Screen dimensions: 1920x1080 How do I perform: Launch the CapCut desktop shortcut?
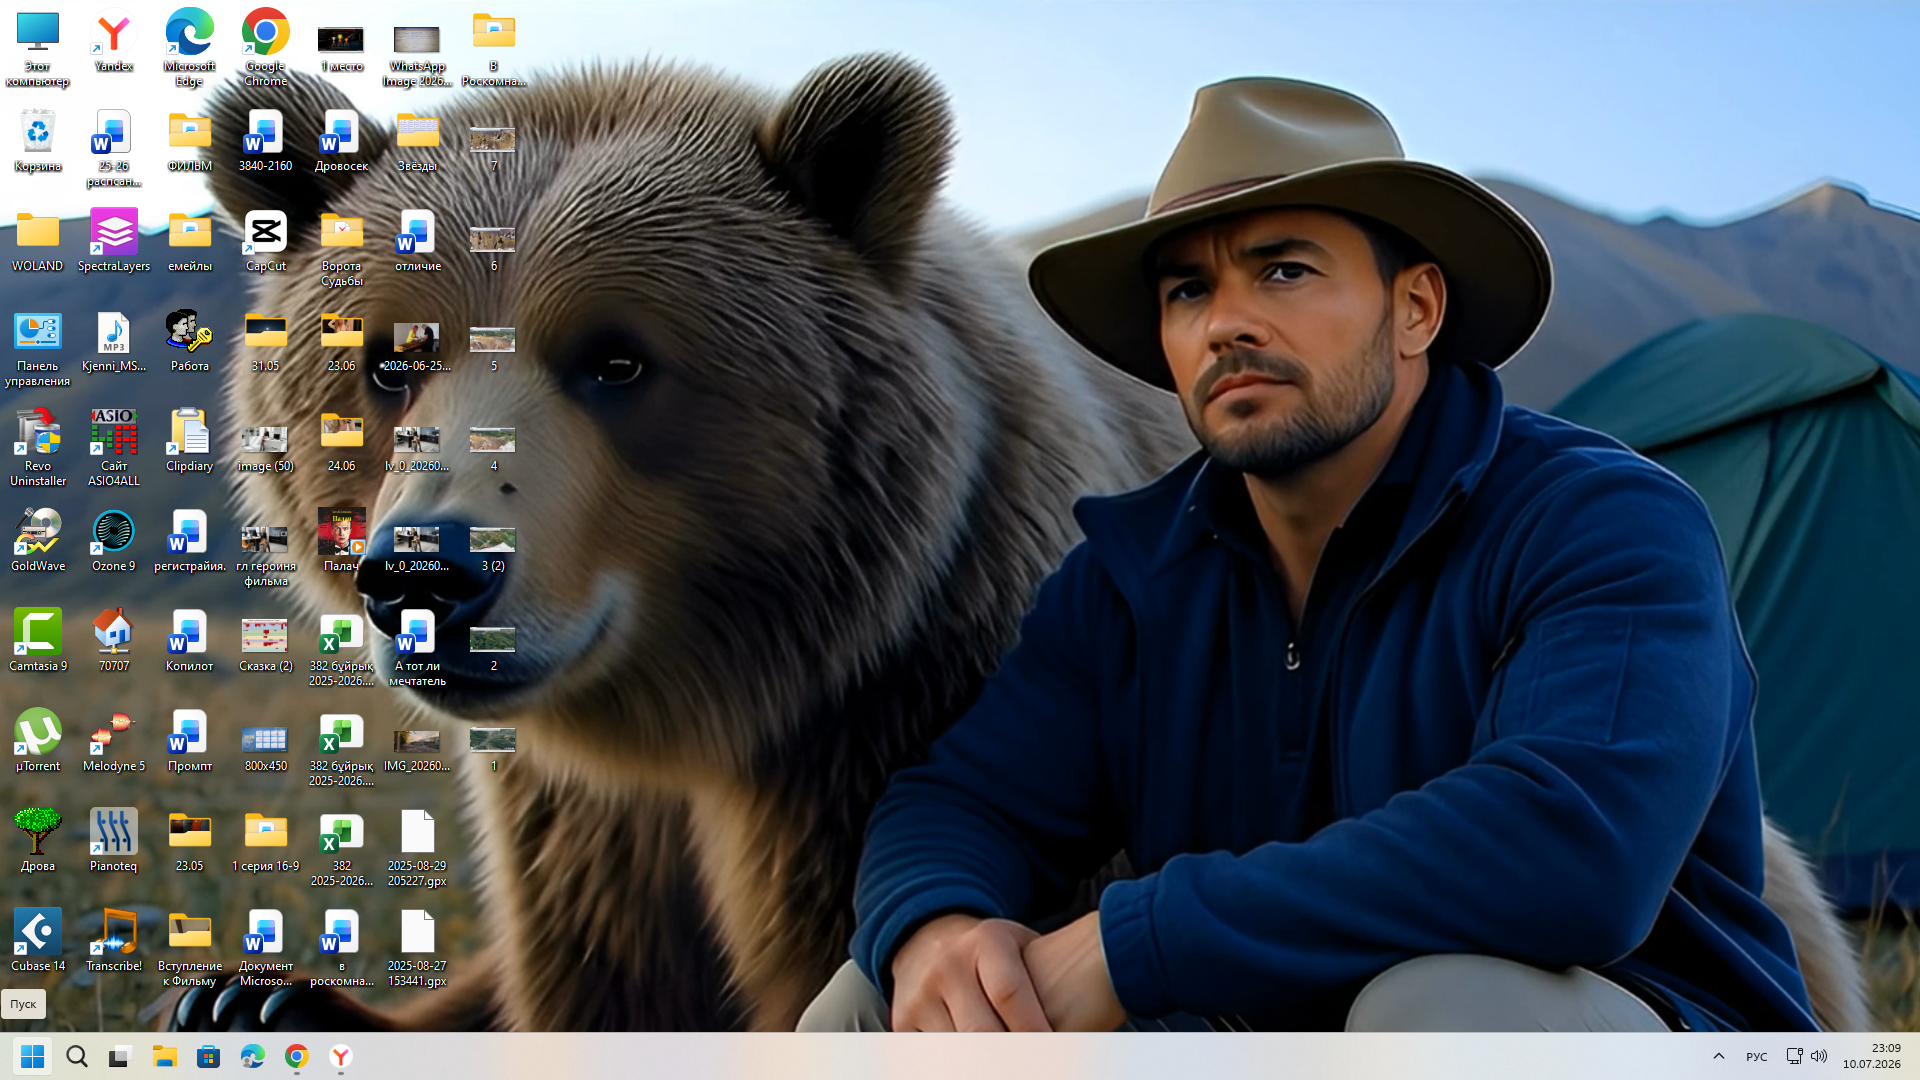coord(266,240)
